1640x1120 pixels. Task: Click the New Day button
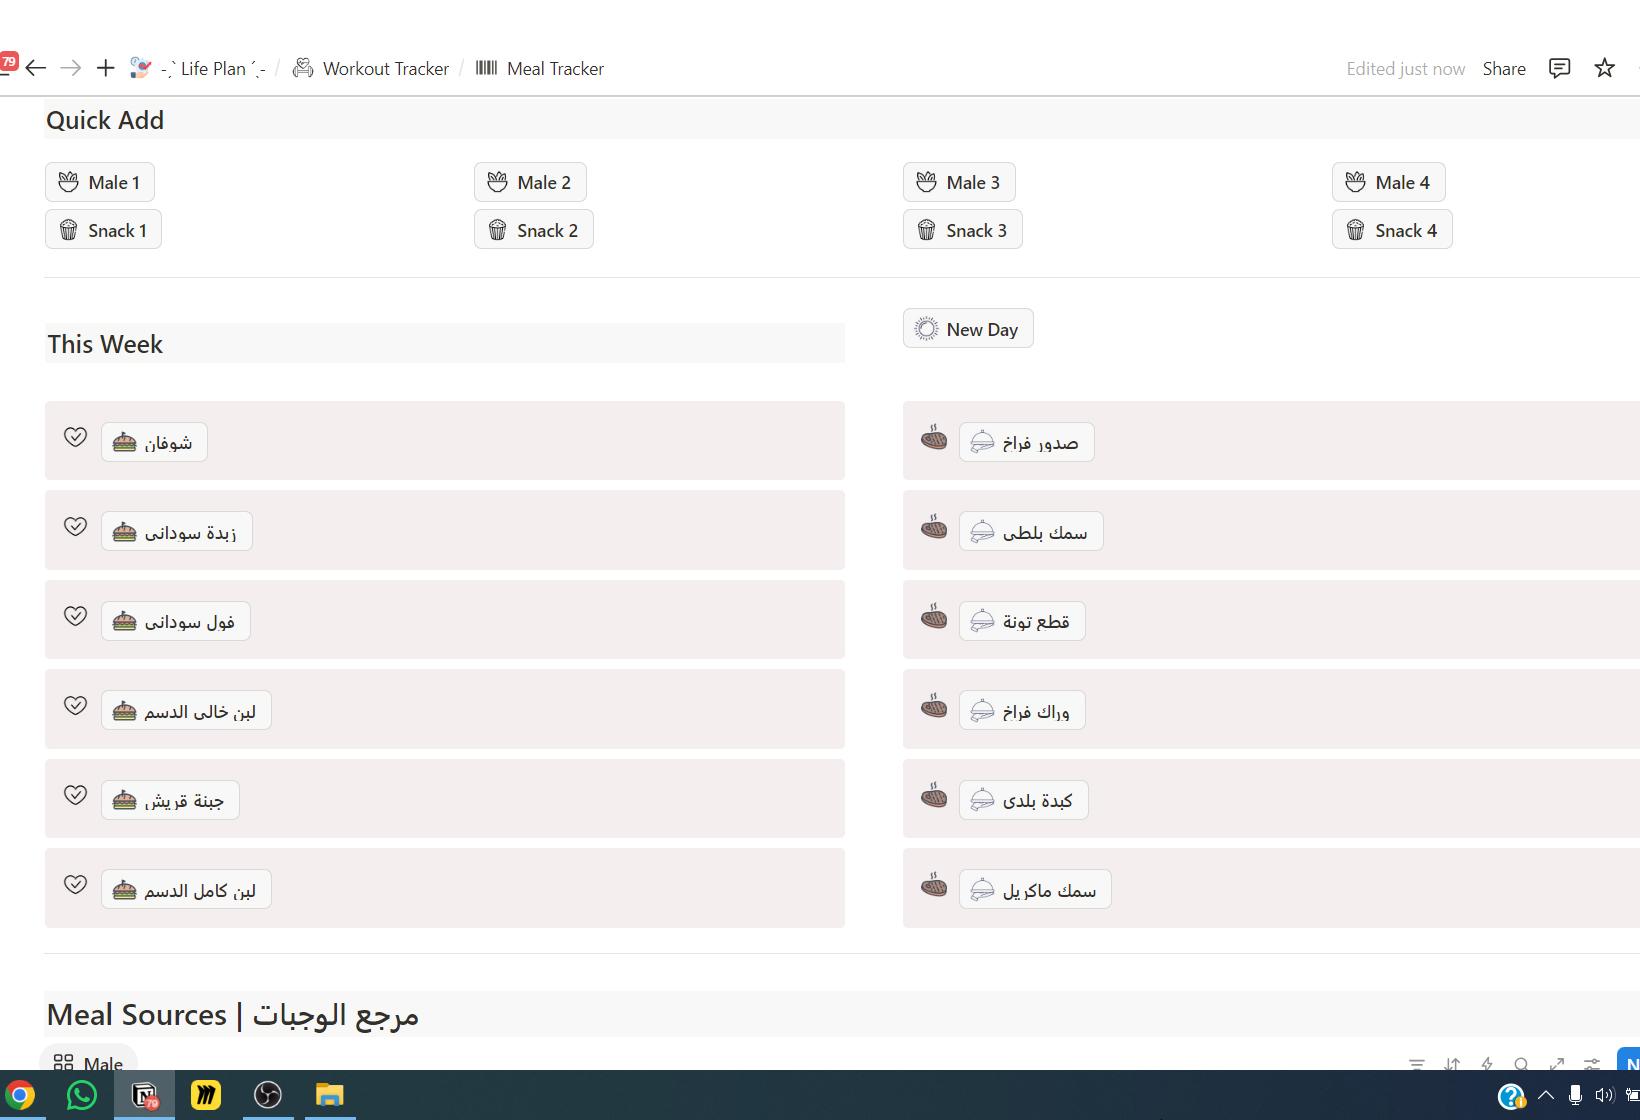[967, 328]
